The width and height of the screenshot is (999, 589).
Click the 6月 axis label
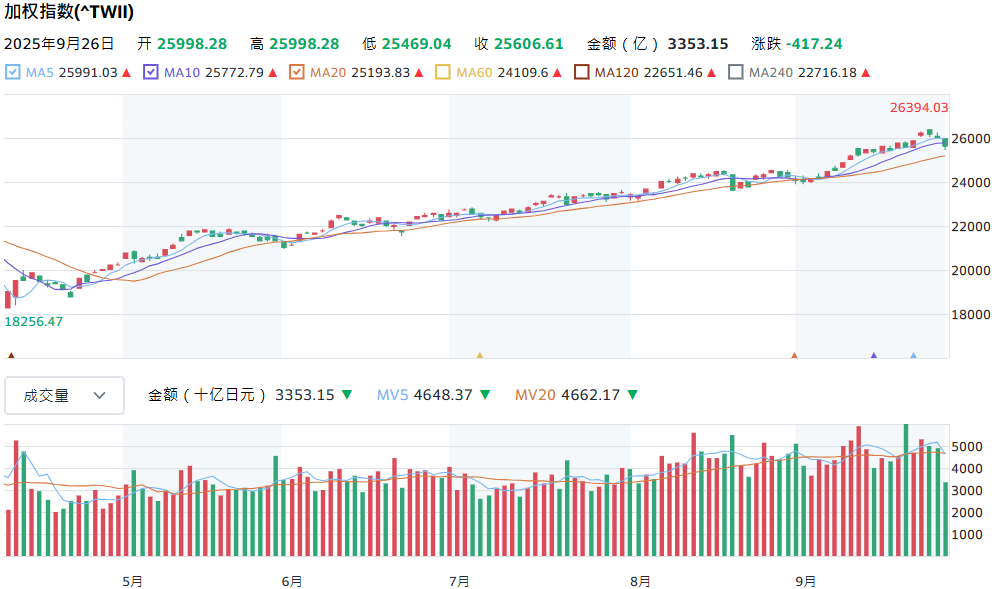[292, 581]
